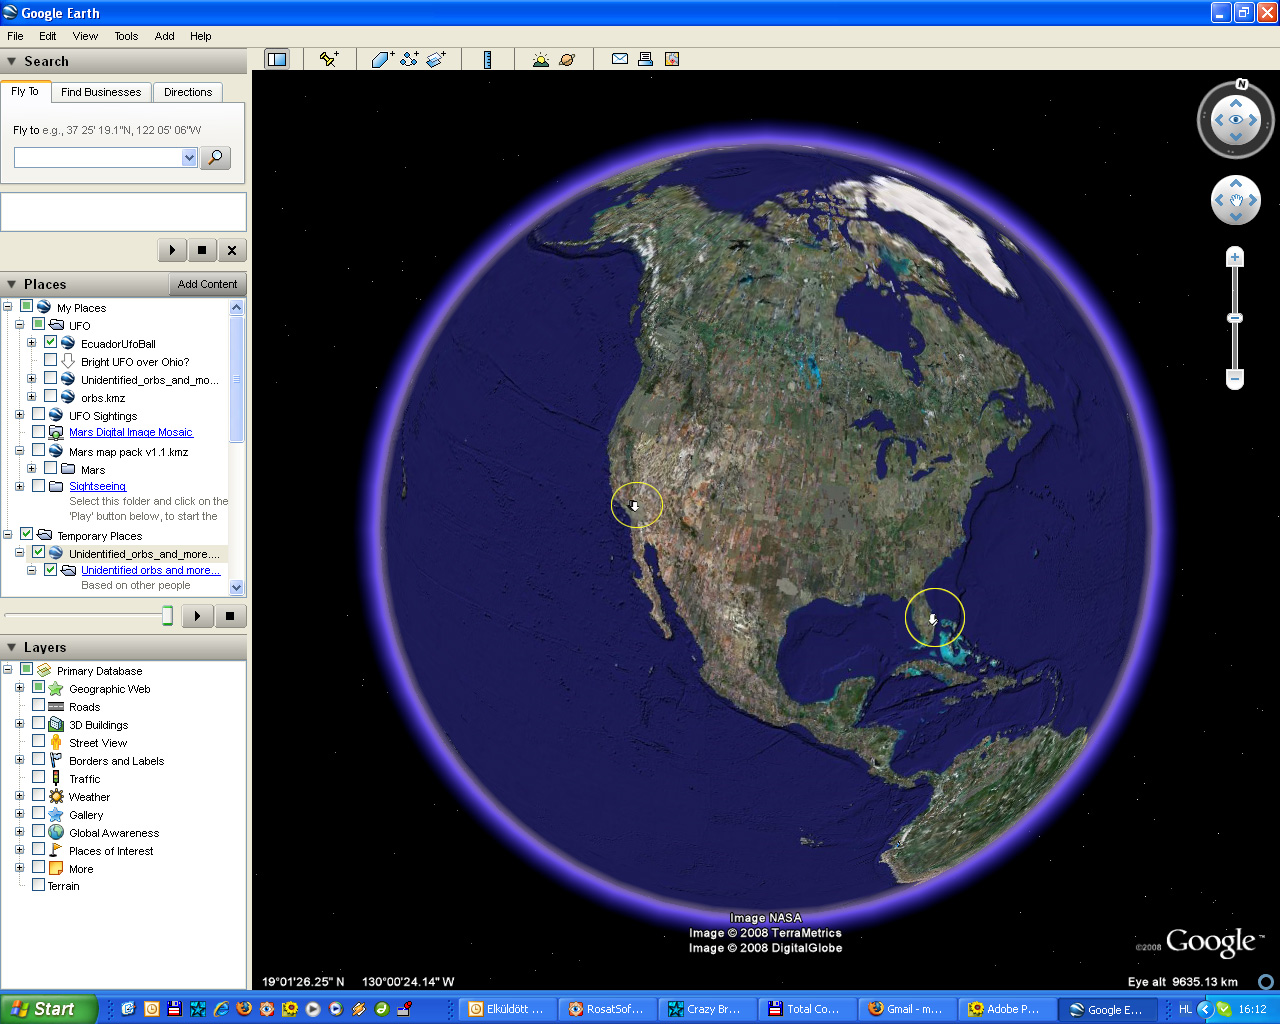Click the placemark over California
The height and width of the screenshot is (1024, 1280).
[634, 506]
